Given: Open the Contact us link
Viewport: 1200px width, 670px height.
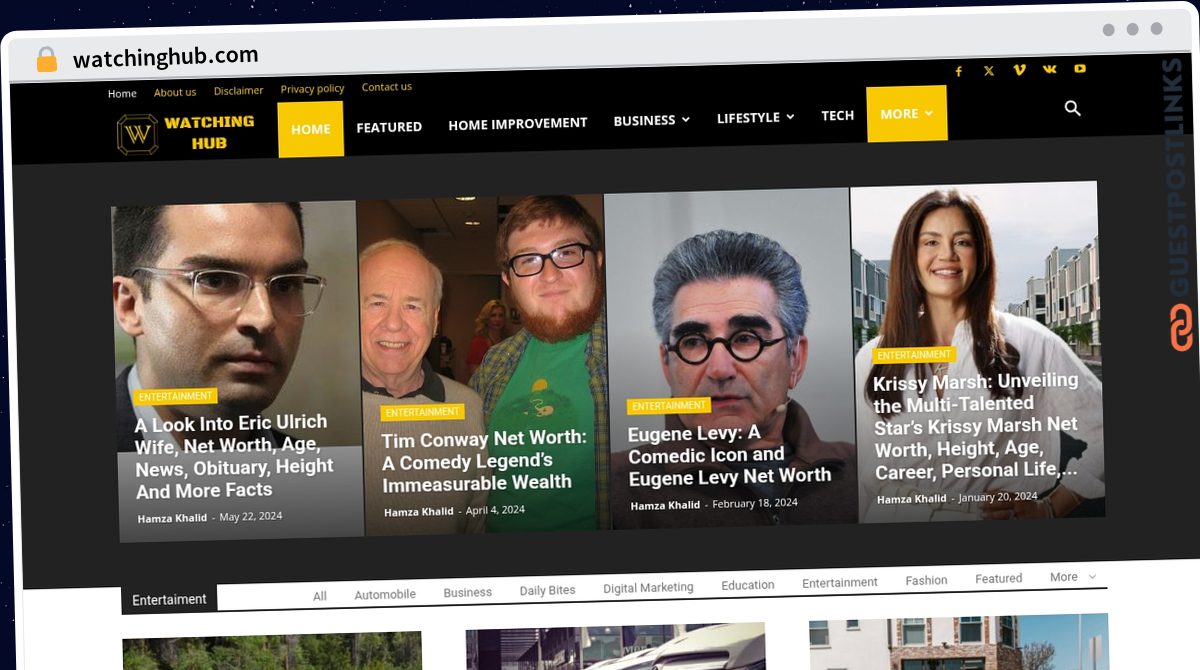Looking at the screenshot, I should click(x=387, y=87).
